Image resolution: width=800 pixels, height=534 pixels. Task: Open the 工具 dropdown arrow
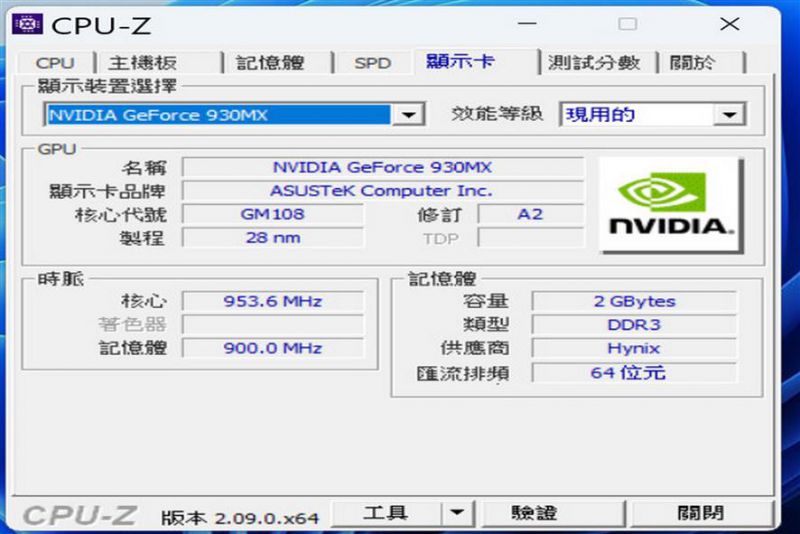(457, 513)
